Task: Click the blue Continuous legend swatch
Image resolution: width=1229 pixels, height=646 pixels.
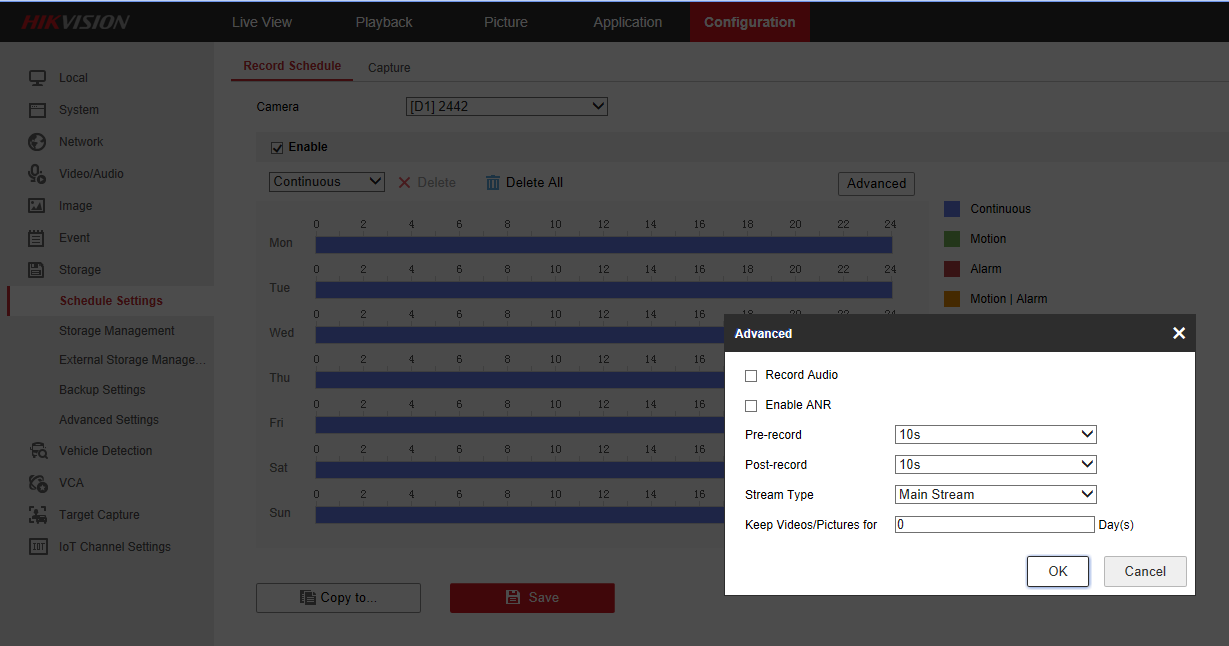Action: tap(952, 209)
